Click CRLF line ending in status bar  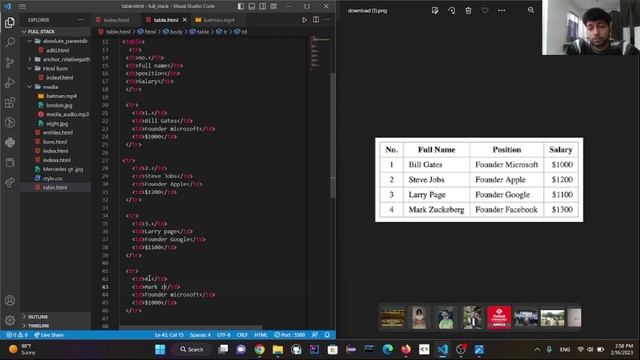tap(242, 335)
